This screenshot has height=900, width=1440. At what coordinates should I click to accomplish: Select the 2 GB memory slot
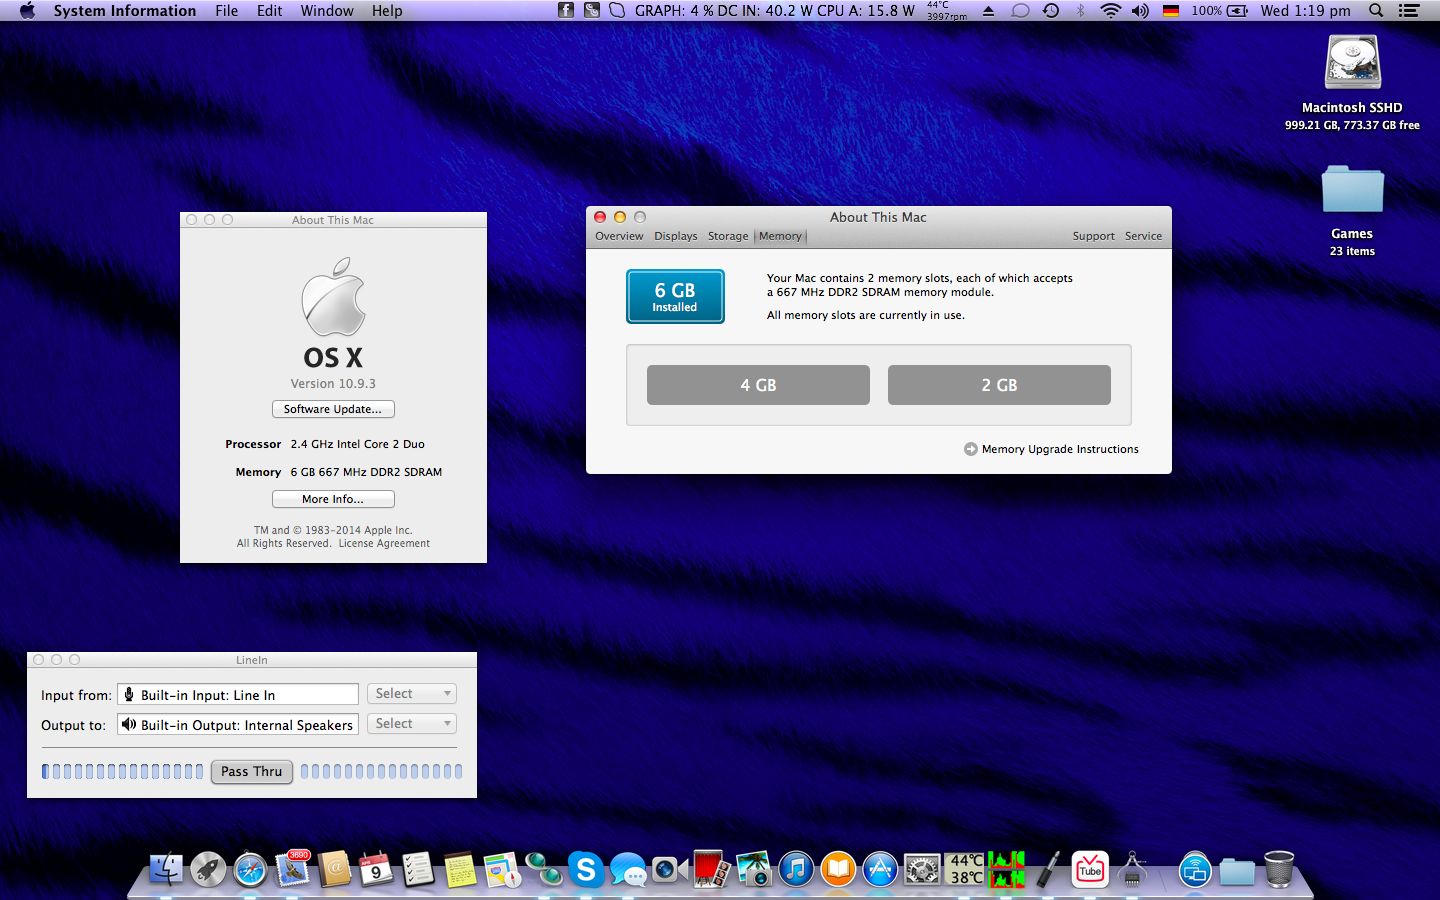tap(999, 385)
